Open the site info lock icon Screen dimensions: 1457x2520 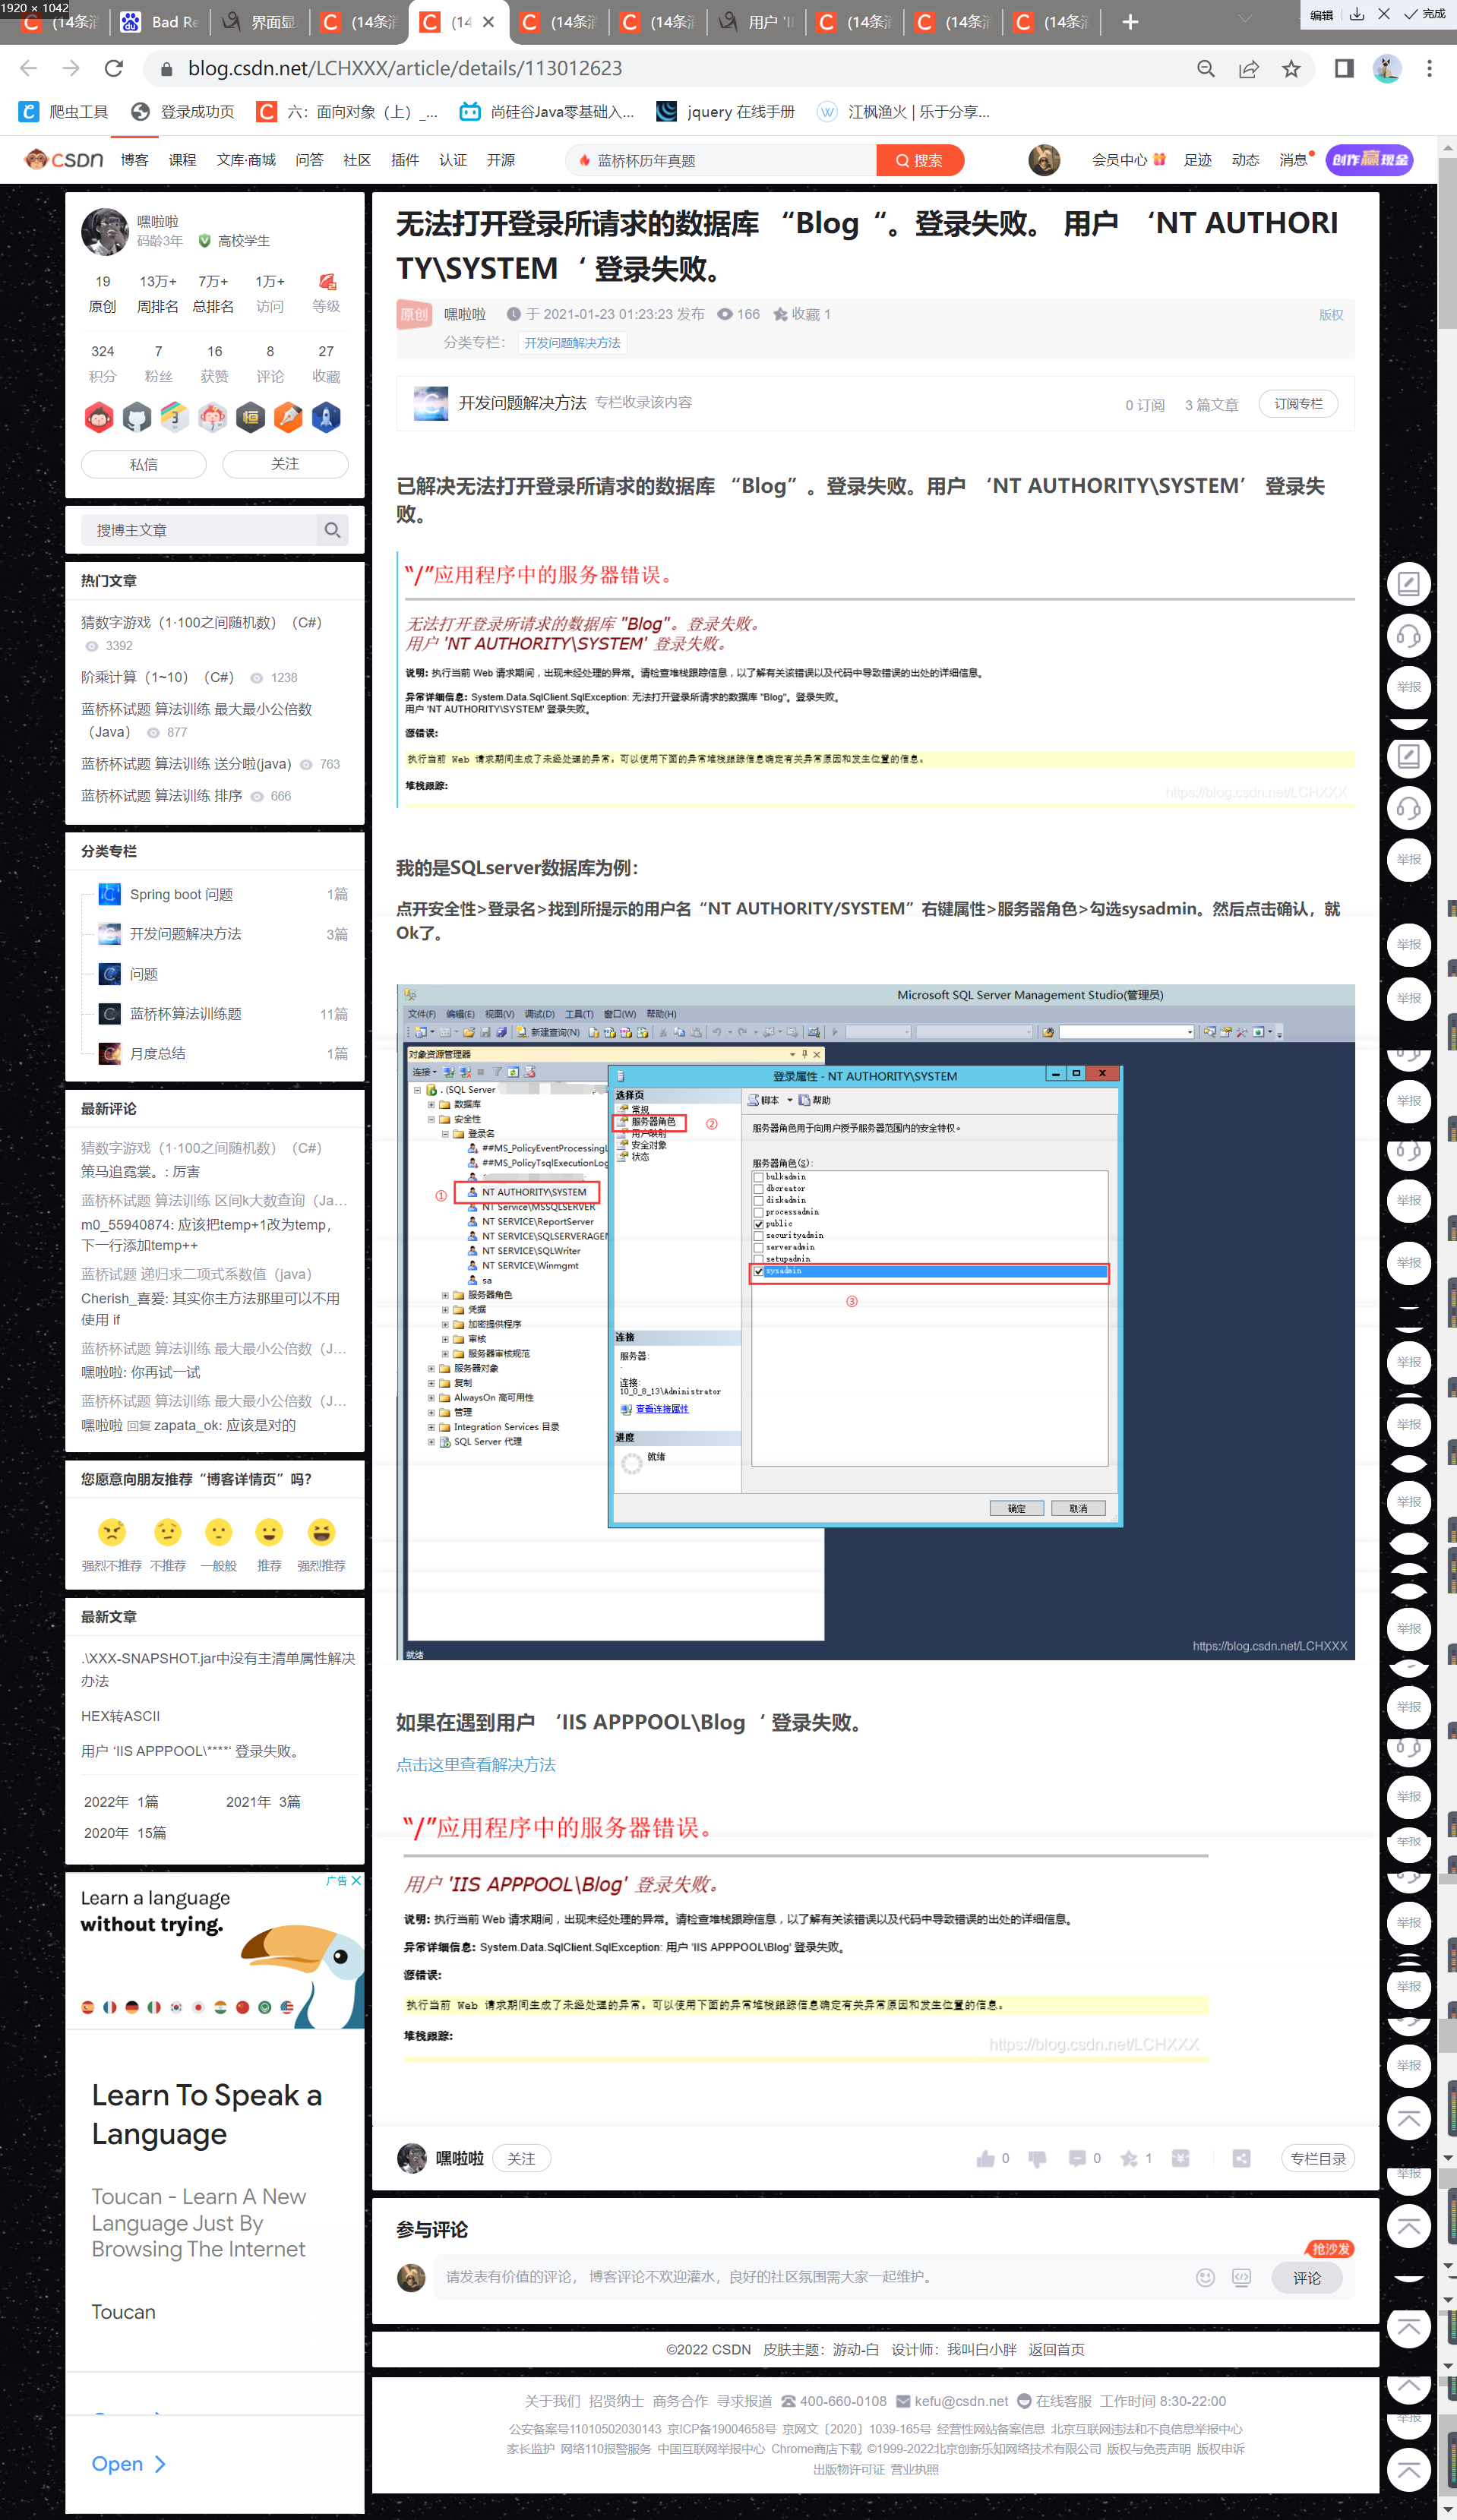tap(166, 69)
